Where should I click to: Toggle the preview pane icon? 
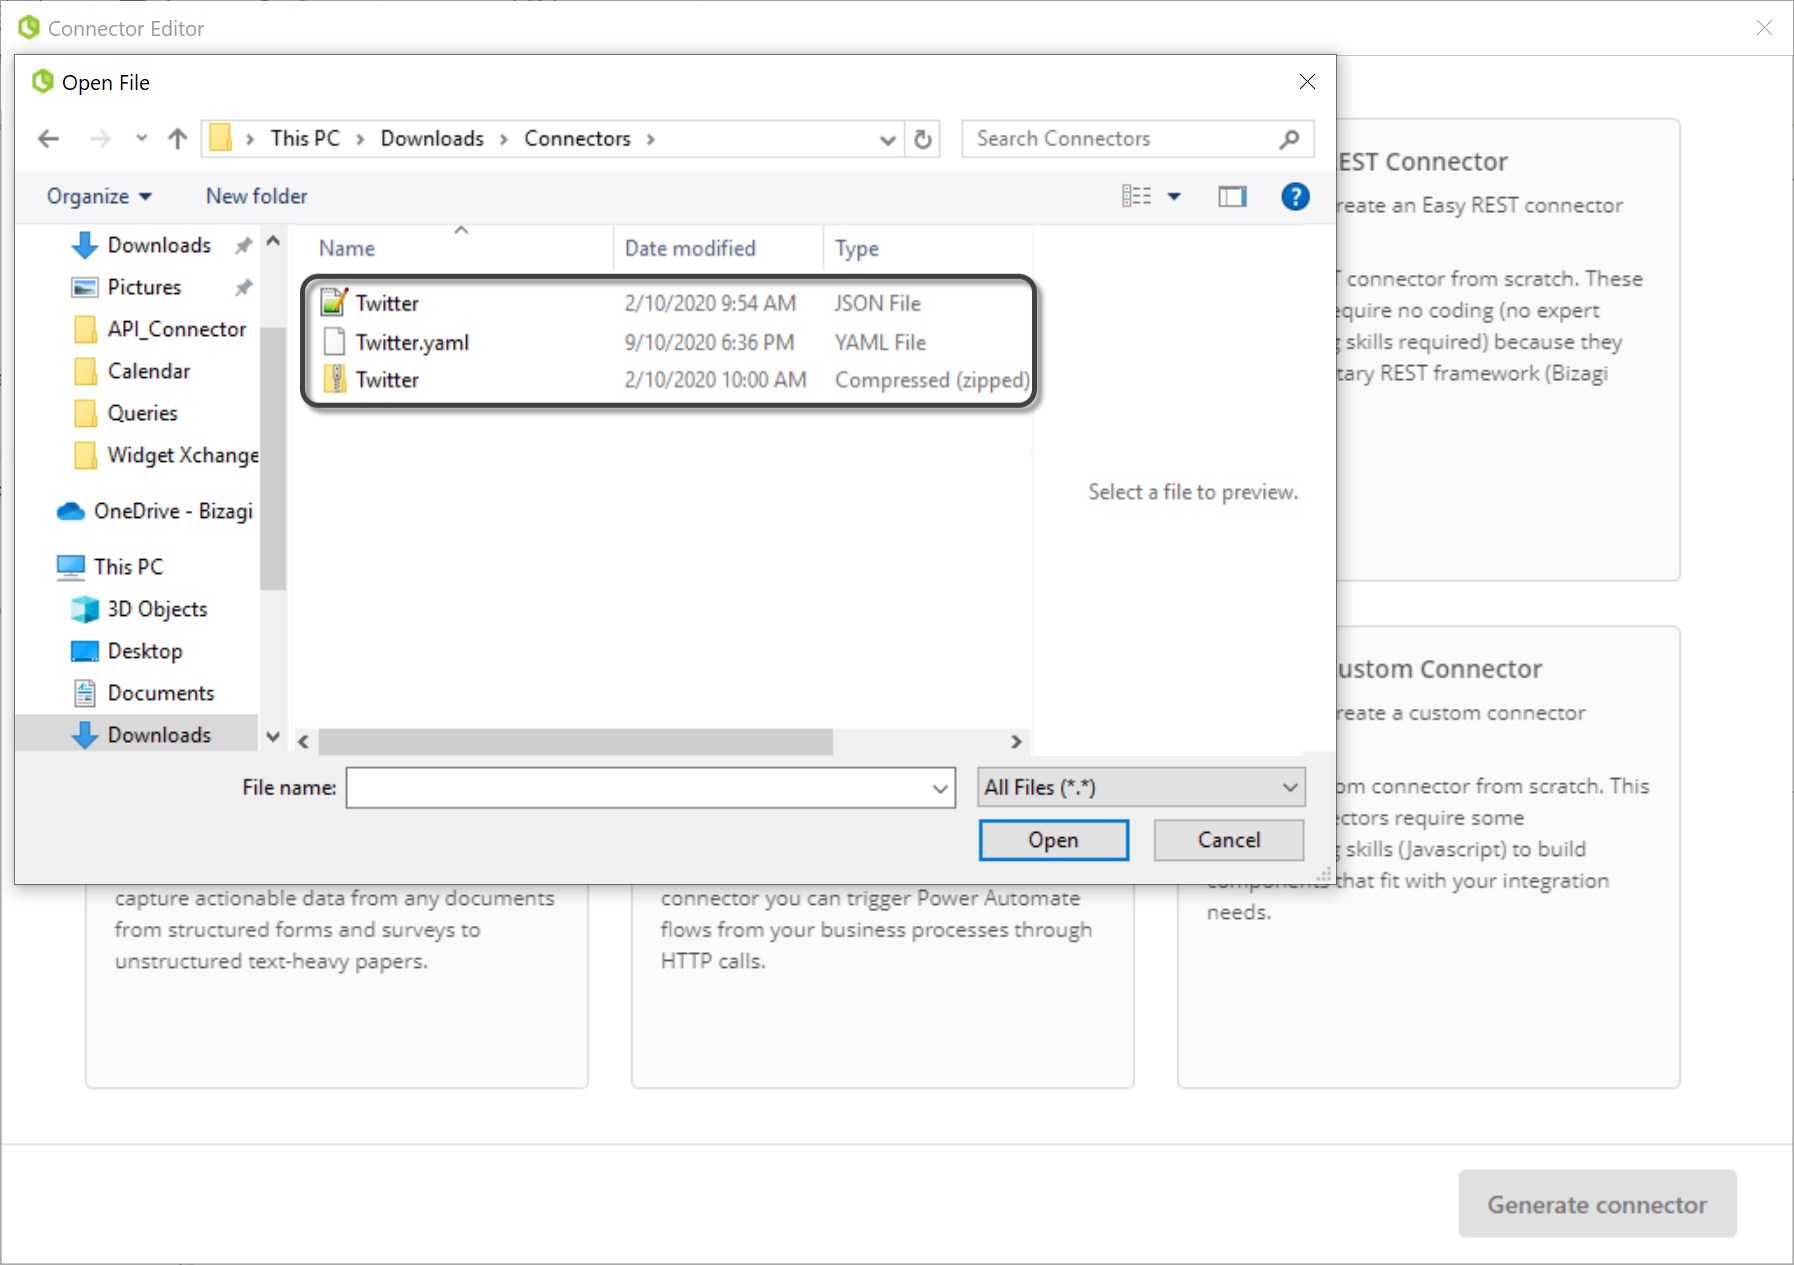[x=1232, y=196]
